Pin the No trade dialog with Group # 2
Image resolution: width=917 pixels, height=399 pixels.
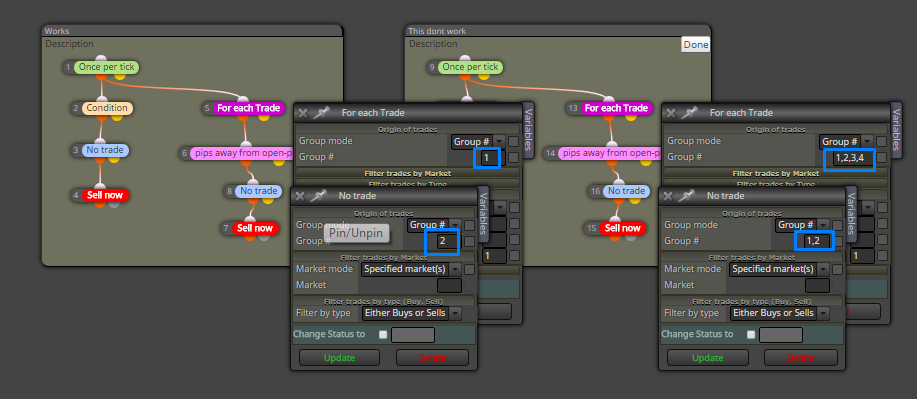[x=318, y=196]
